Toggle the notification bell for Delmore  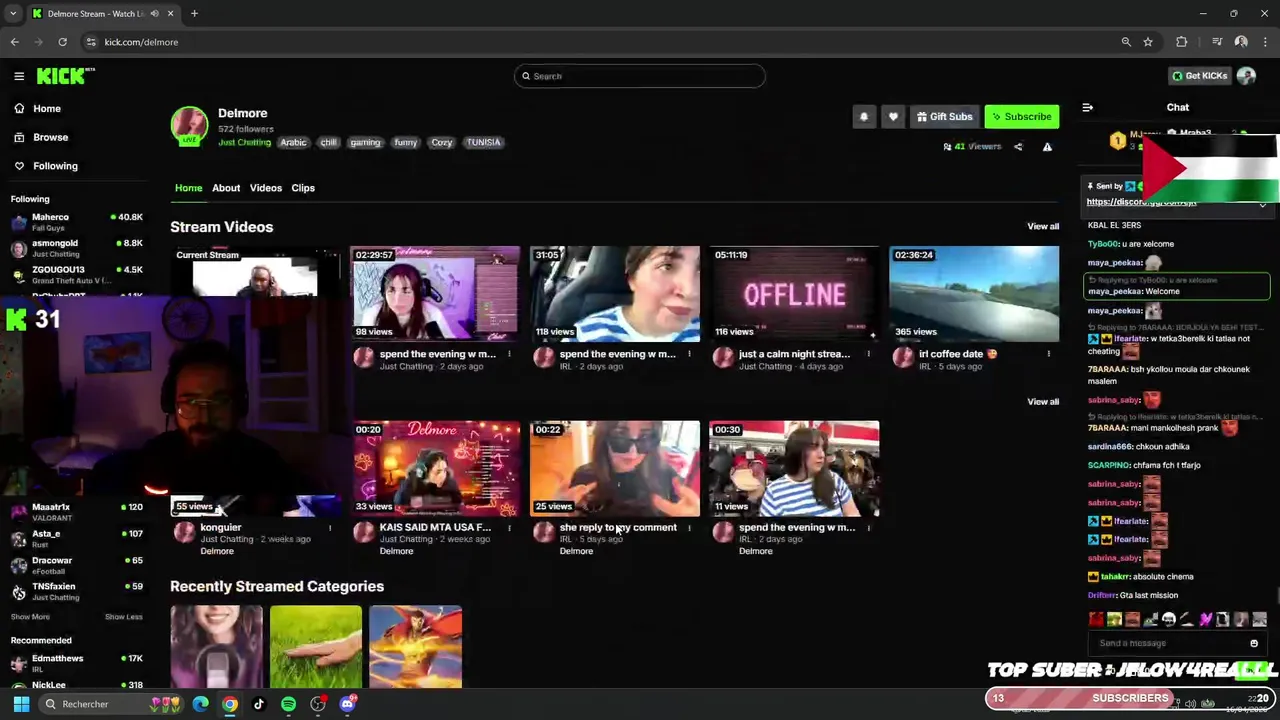864,117
